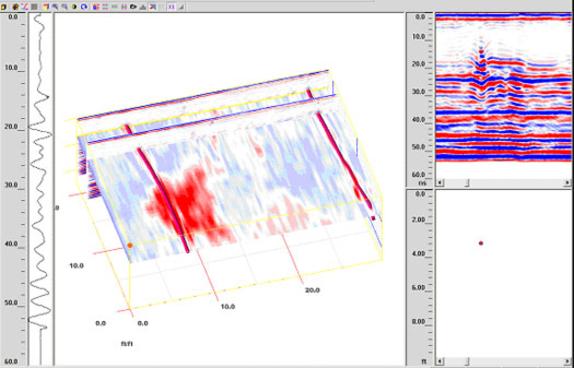Image resolution: width=574 pixels, height=368 pixels.
Task: Click the half-dark contrast circle icon
Action: 74,7
